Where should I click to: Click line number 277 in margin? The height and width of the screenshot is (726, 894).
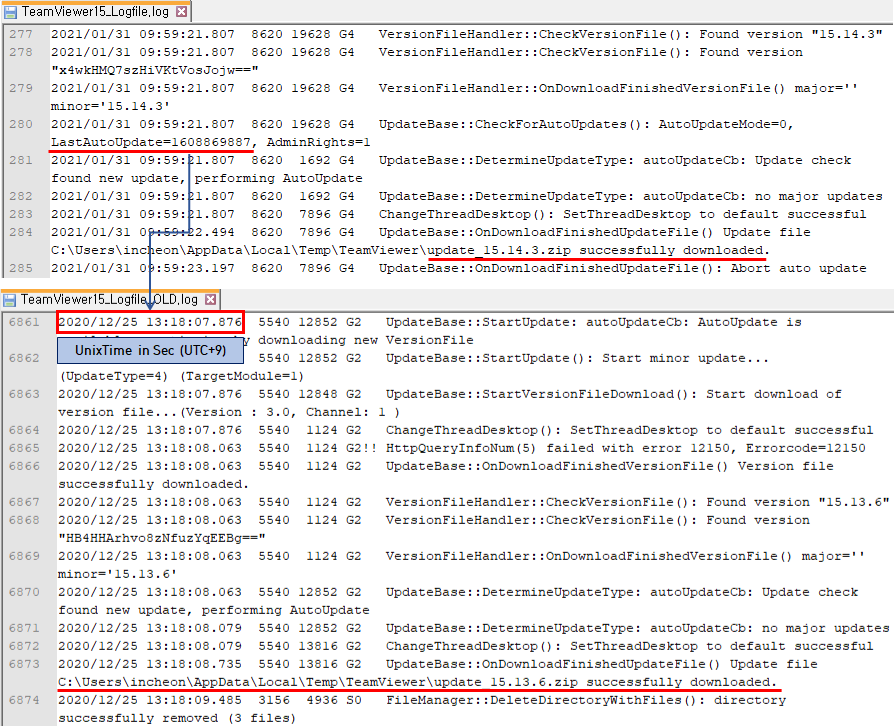21,34
